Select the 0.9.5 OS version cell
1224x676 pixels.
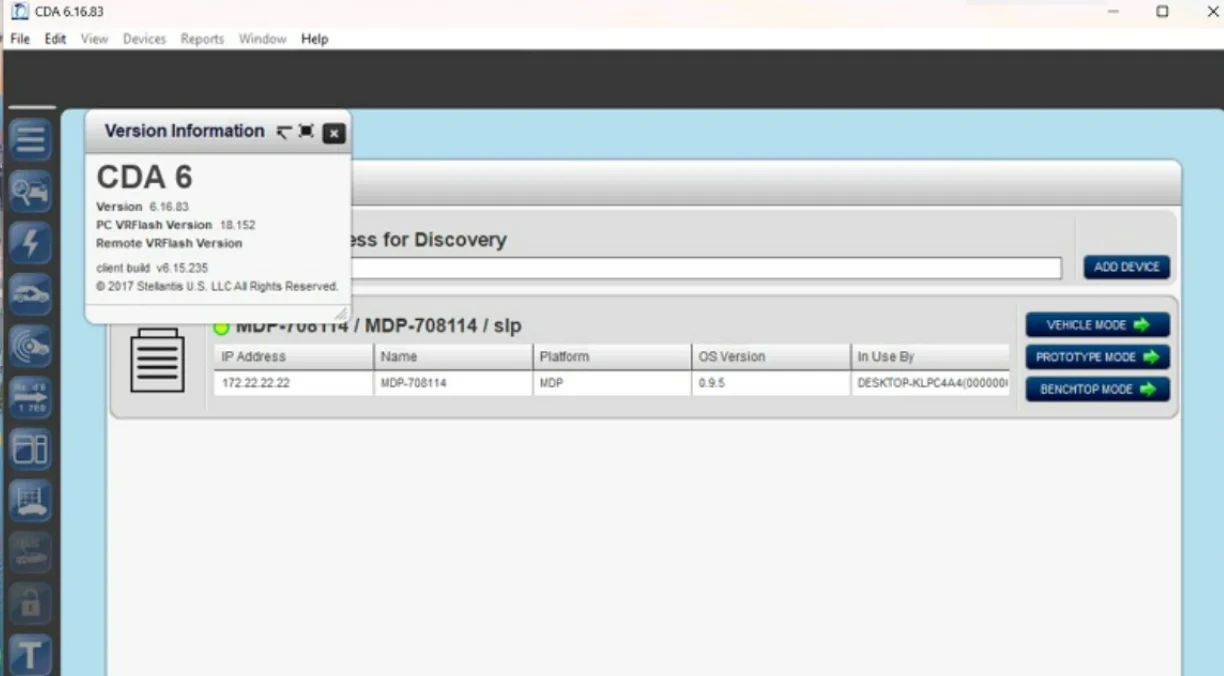(x=771, y=383)
